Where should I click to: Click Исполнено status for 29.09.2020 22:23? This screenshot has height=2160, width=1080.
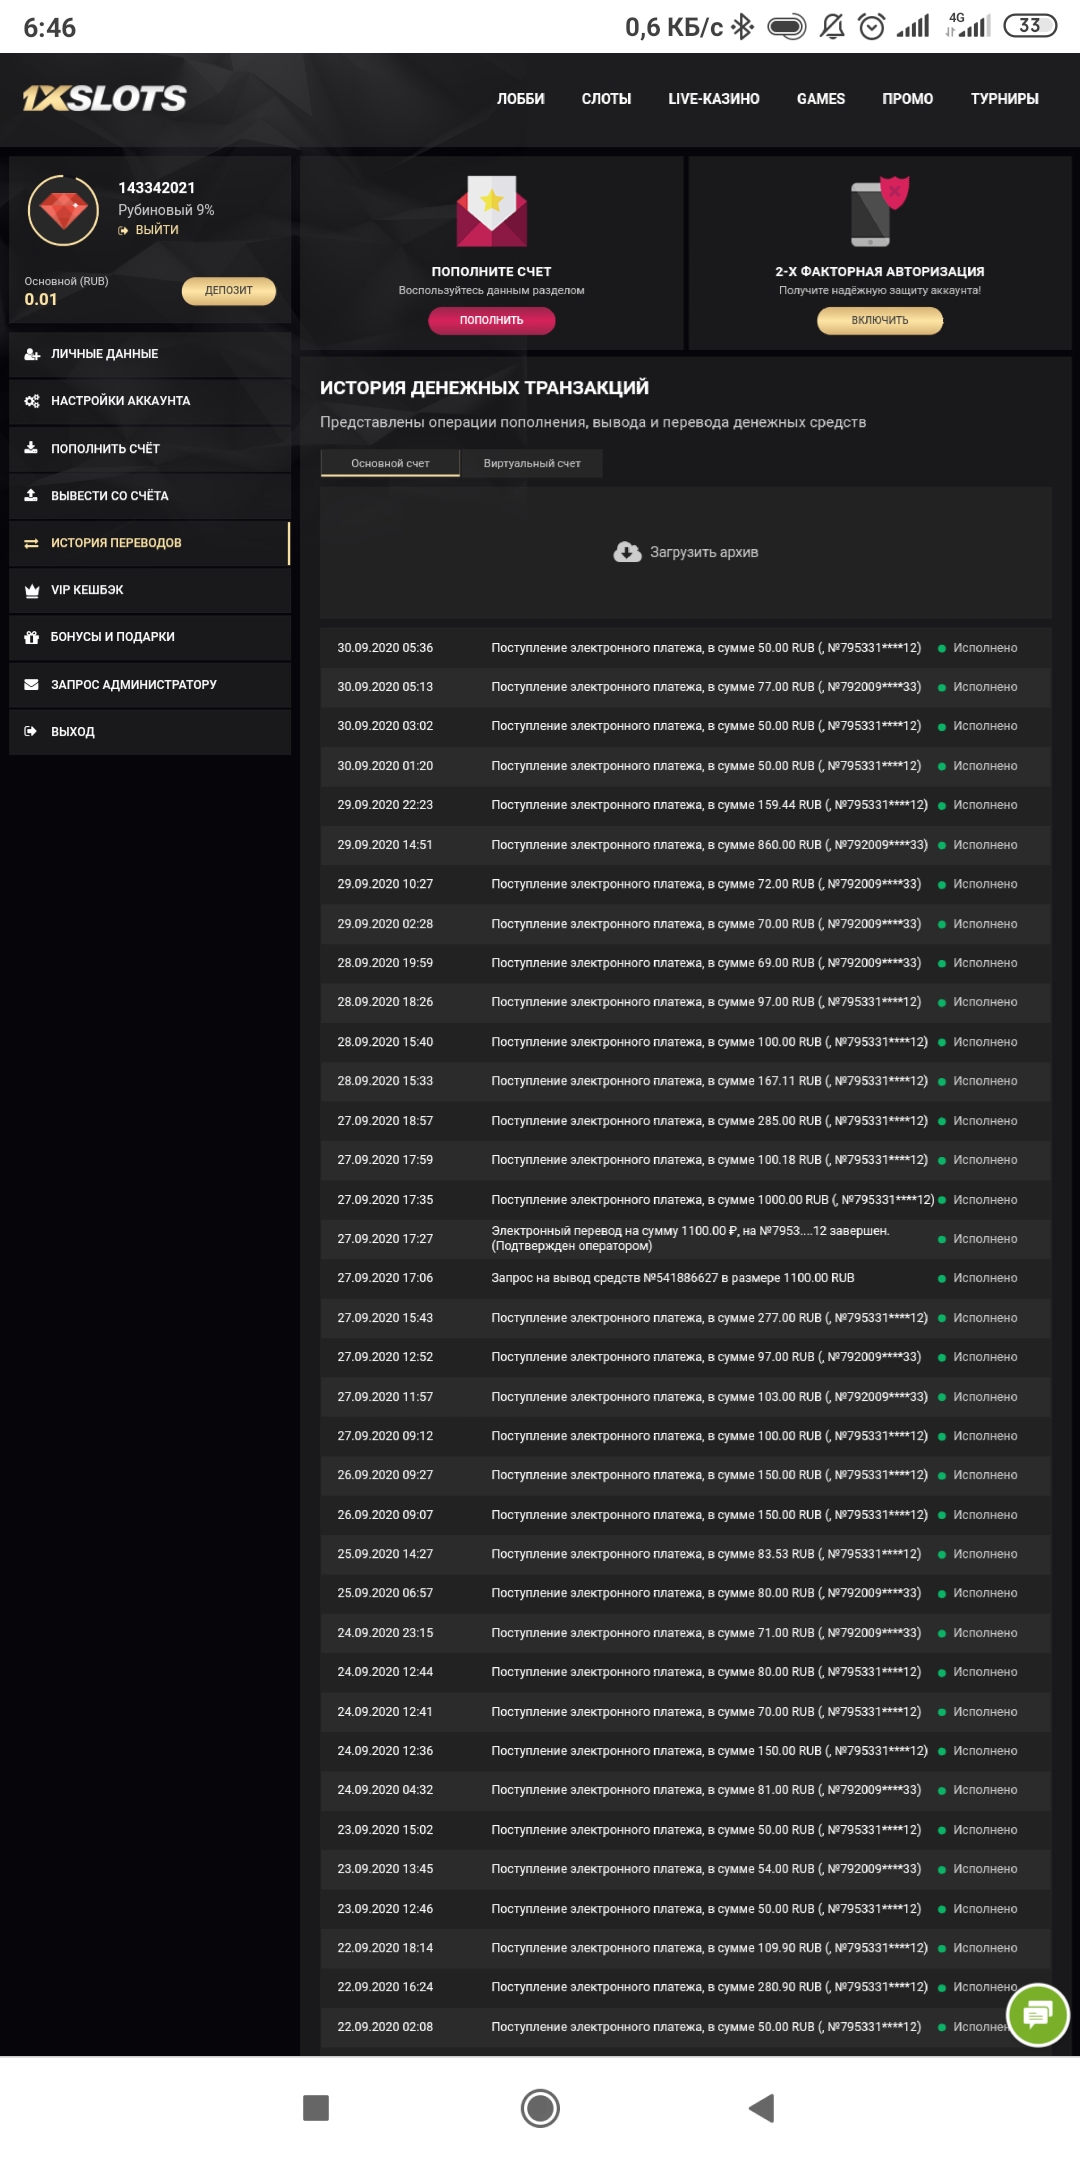[x=985, y=805]
